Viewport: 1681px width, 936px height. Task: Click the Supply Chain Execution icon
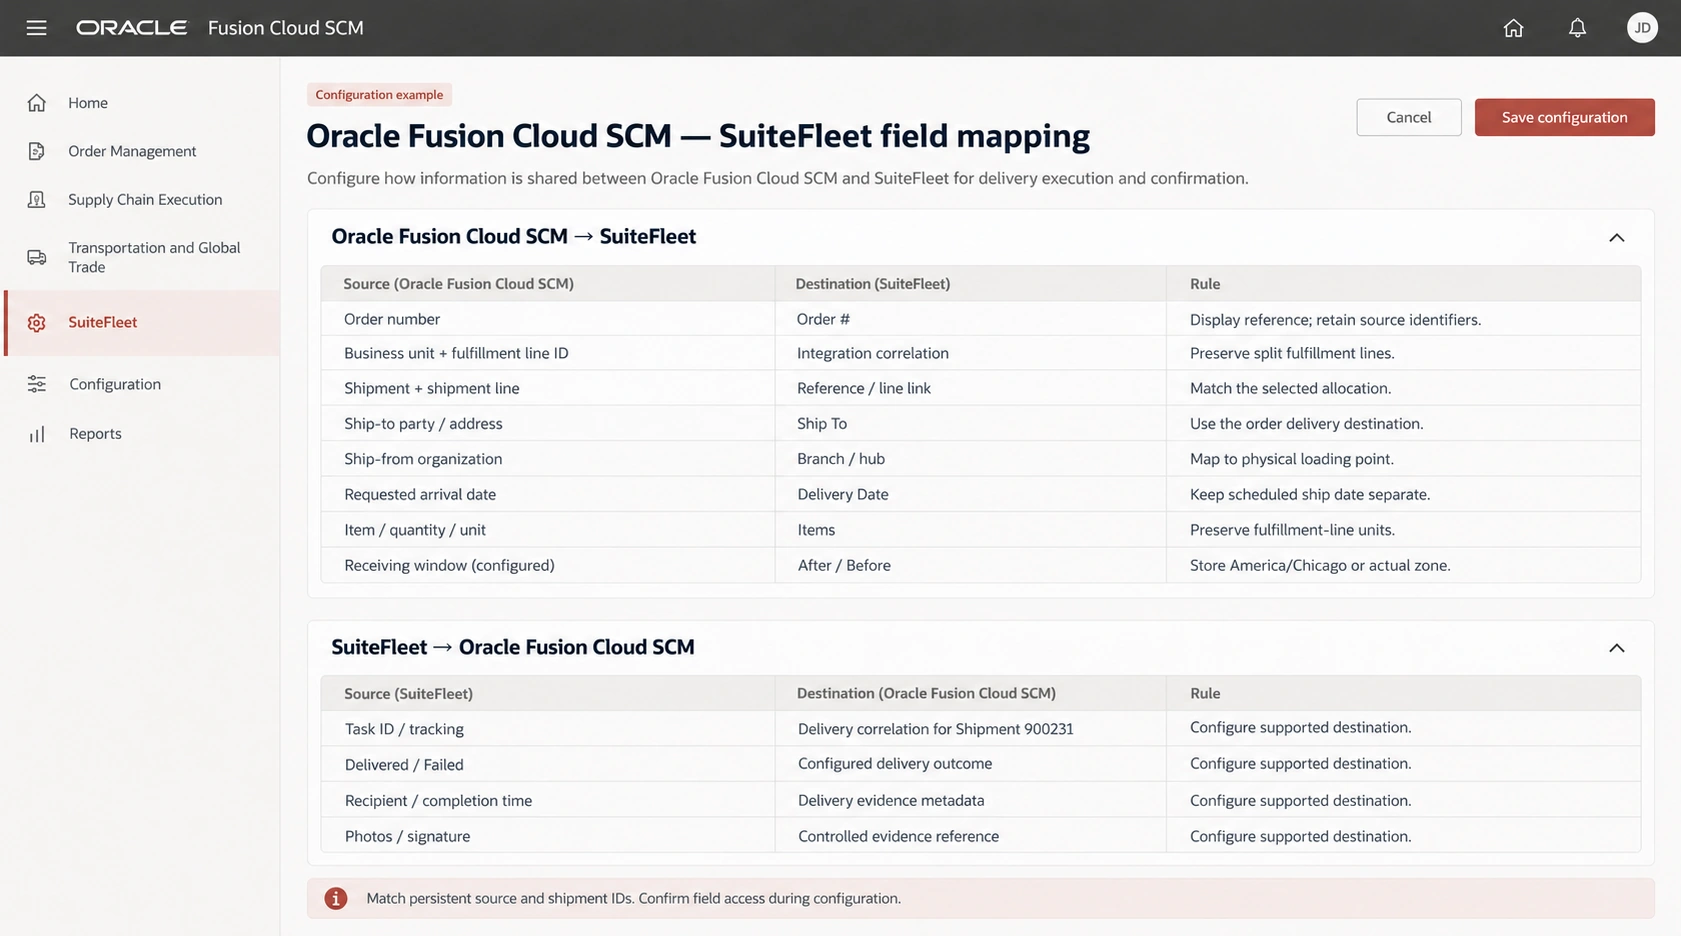(37, 199)
